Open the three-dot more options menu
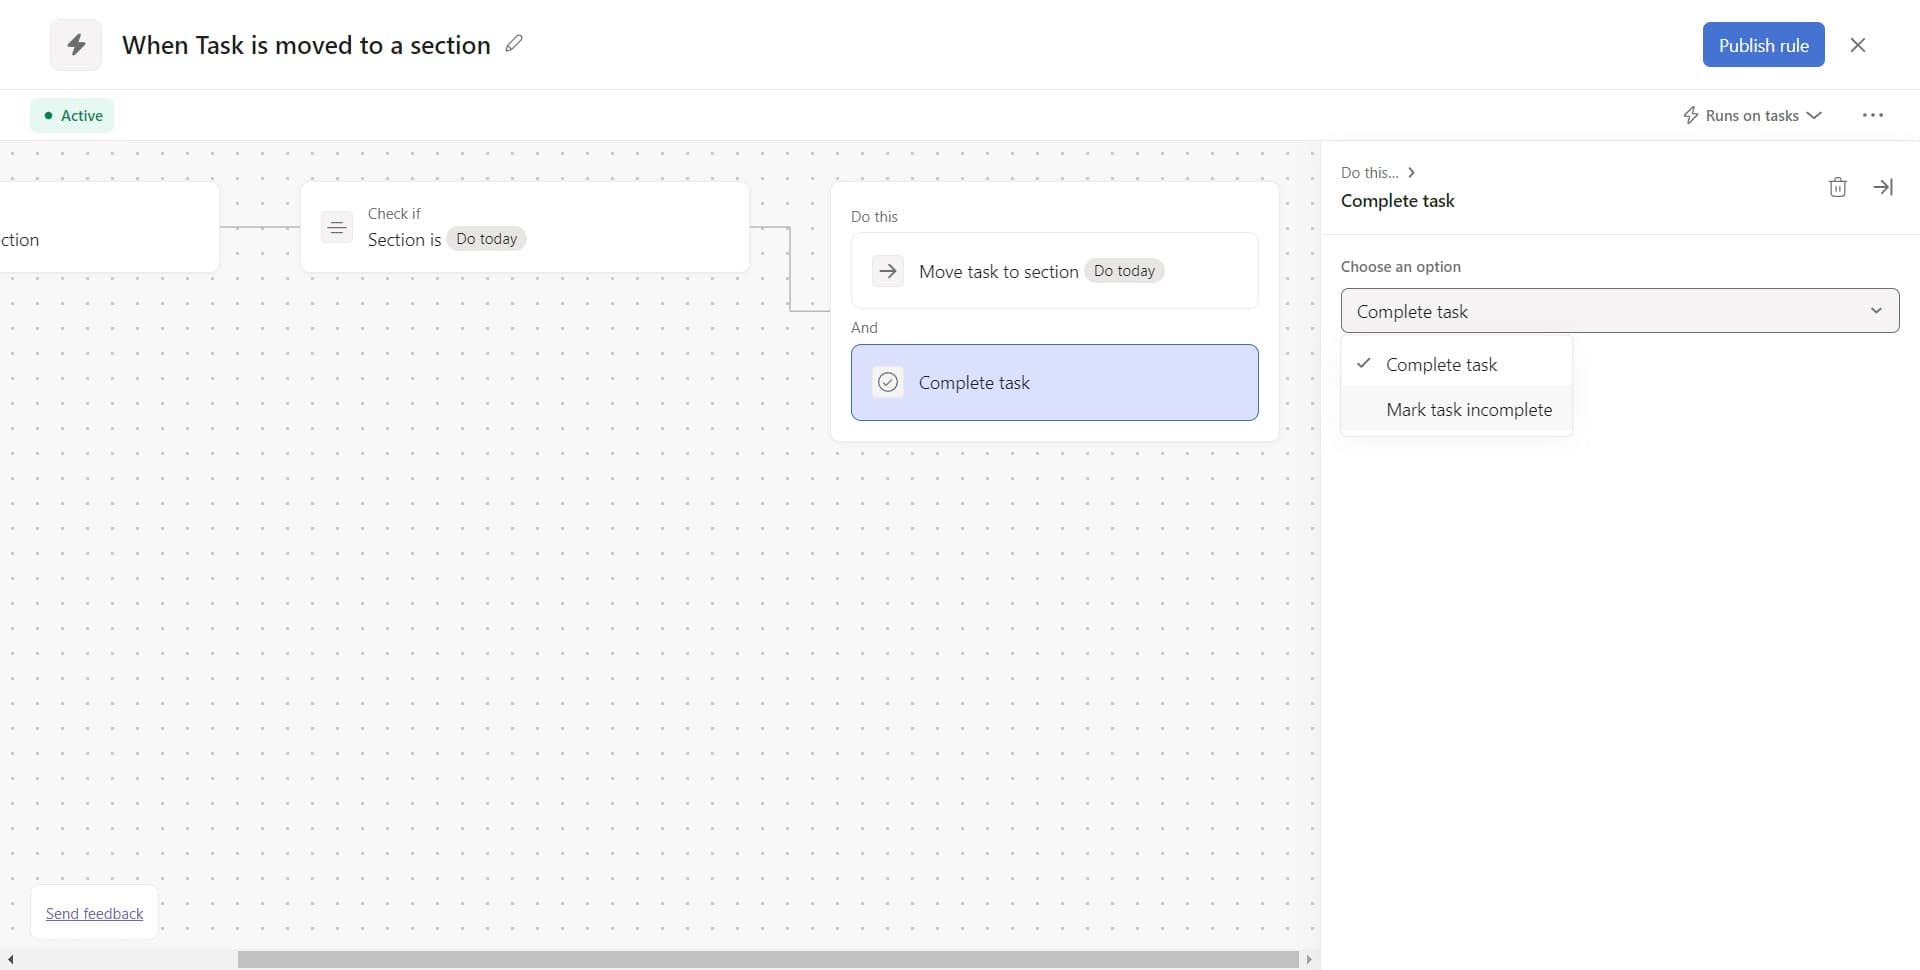This screenshot has height=970, width=1920. pos(1872,116)
